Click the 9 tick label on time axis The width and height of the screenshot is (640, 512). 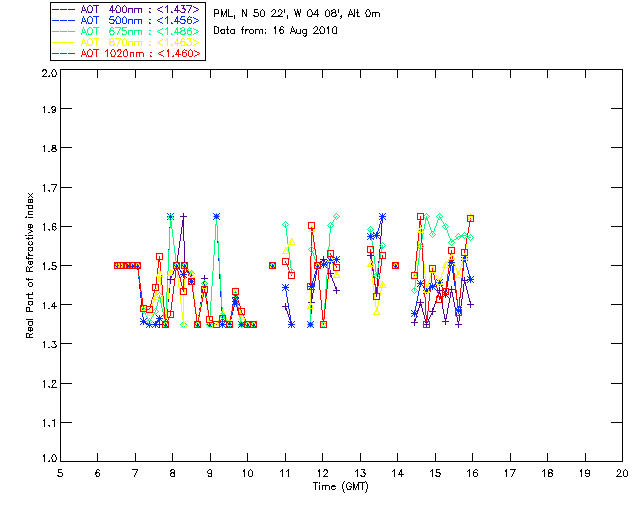click(x=210, y=473)
